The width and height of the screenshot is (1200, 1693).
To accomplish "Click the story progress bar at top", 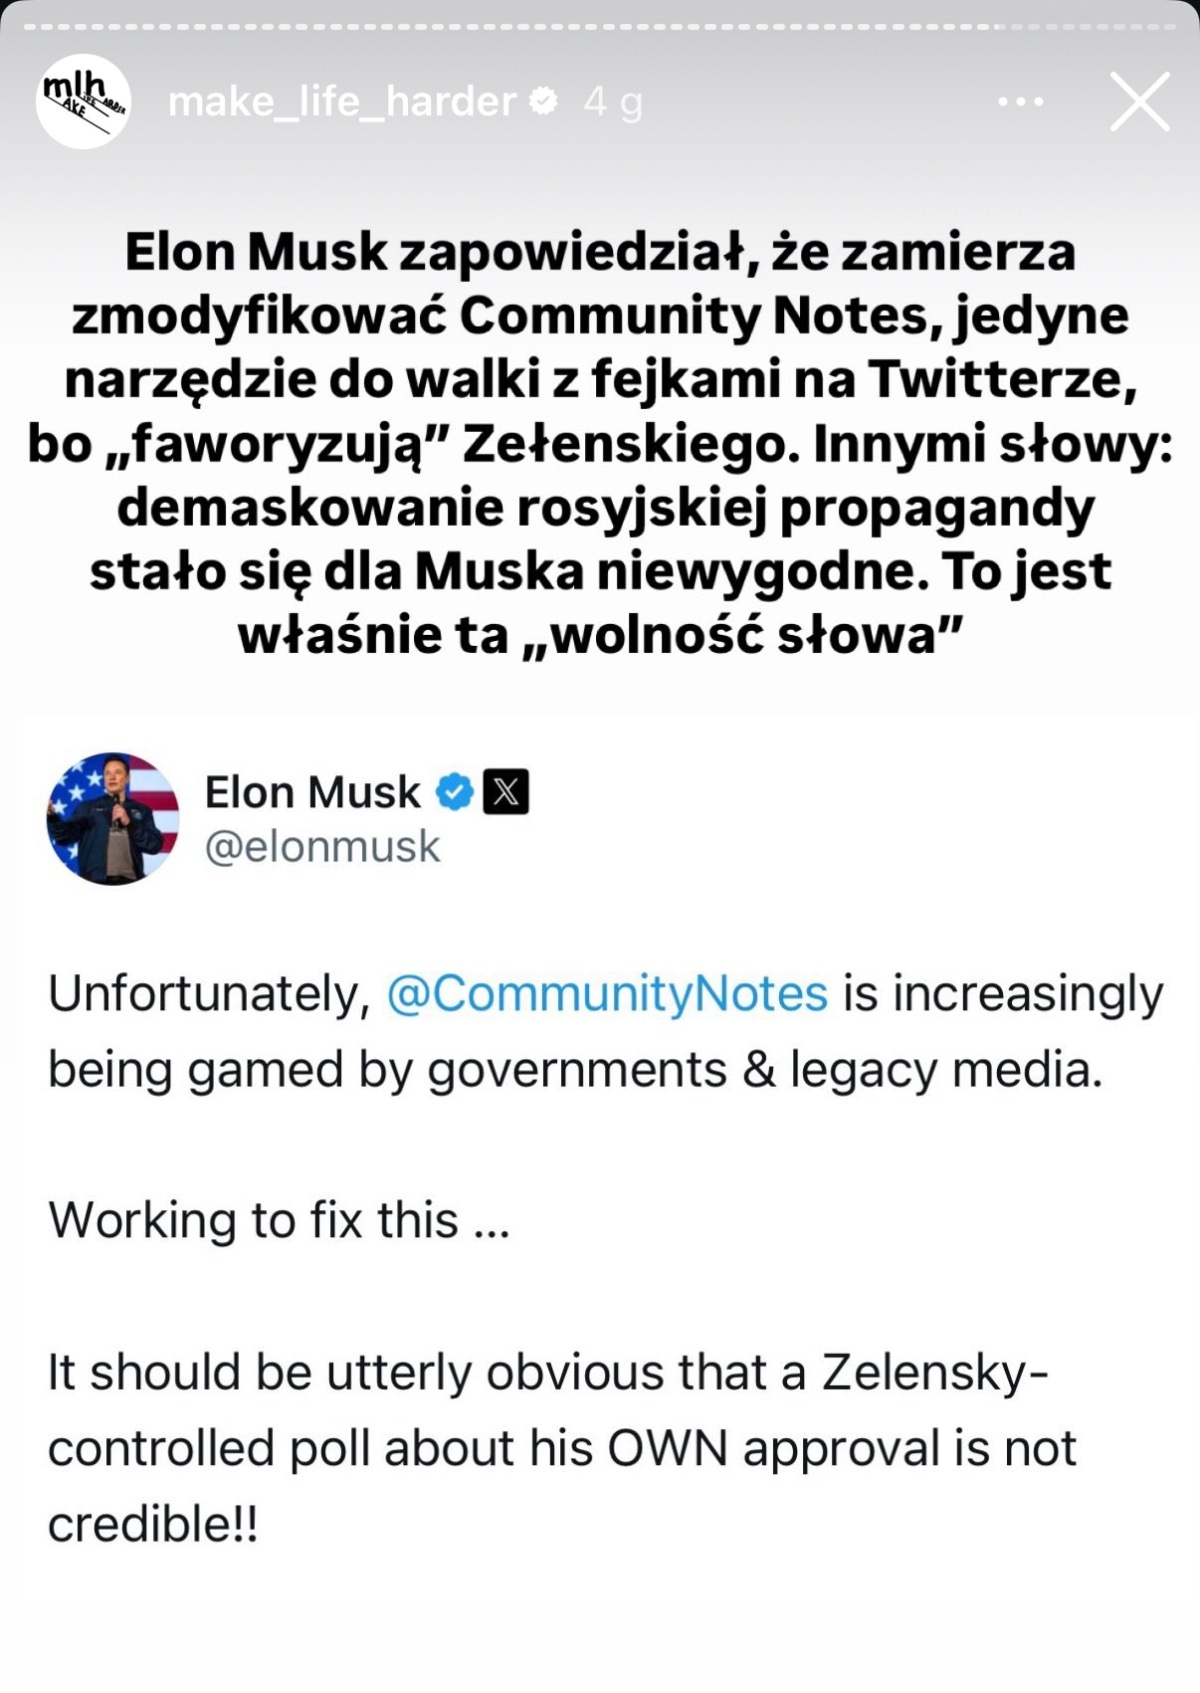I will [600, 27].
